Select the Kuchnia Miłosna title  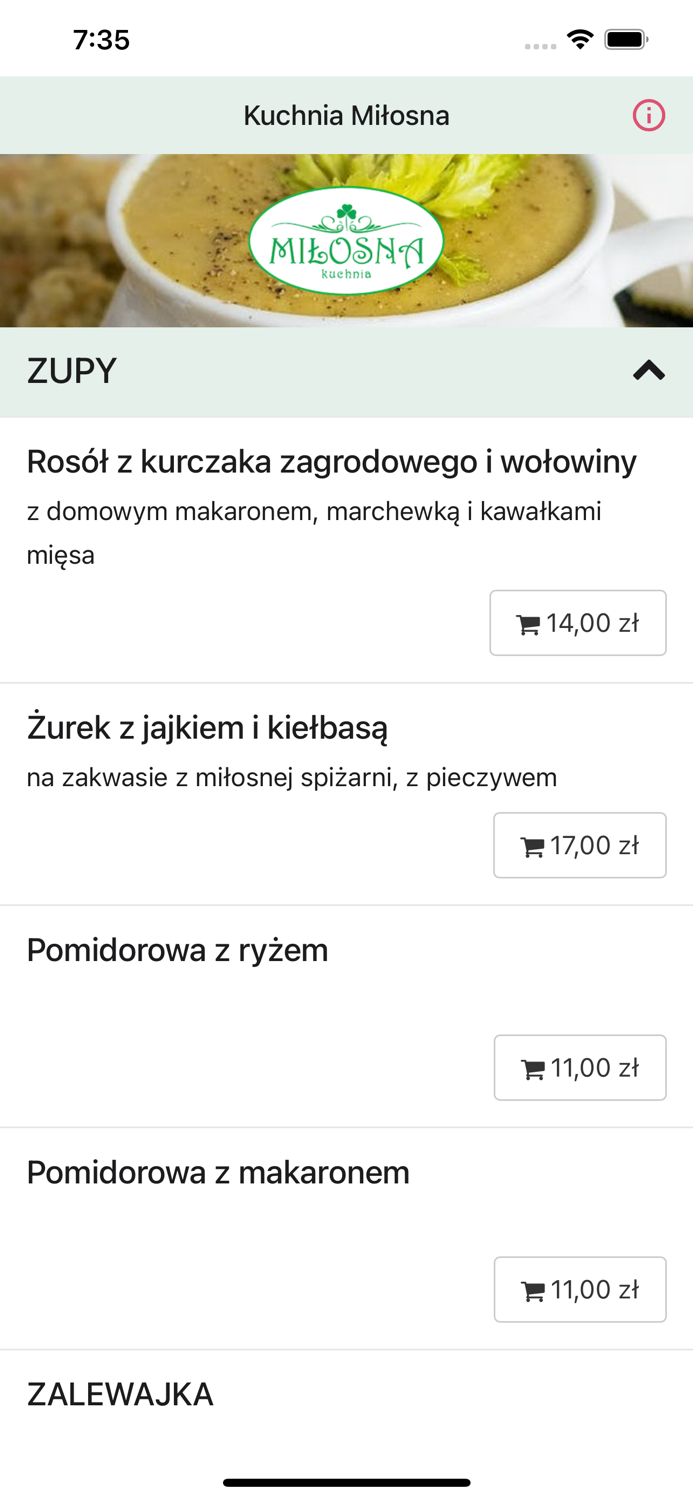[346, 115]
